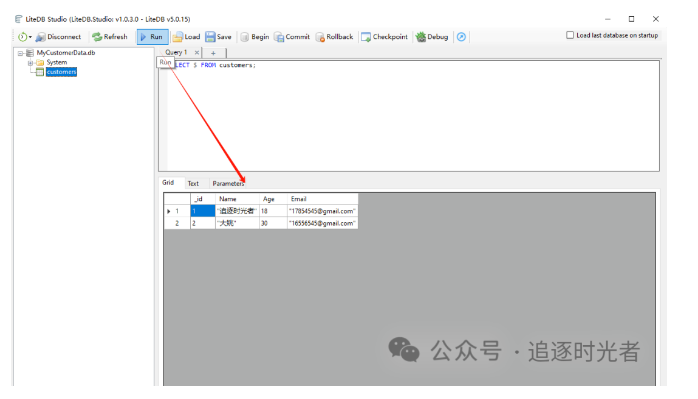This screenshot has height=399, width=698.
Task: Collapse the MyCustomerData.db tree node
Action: coord(20,53)
